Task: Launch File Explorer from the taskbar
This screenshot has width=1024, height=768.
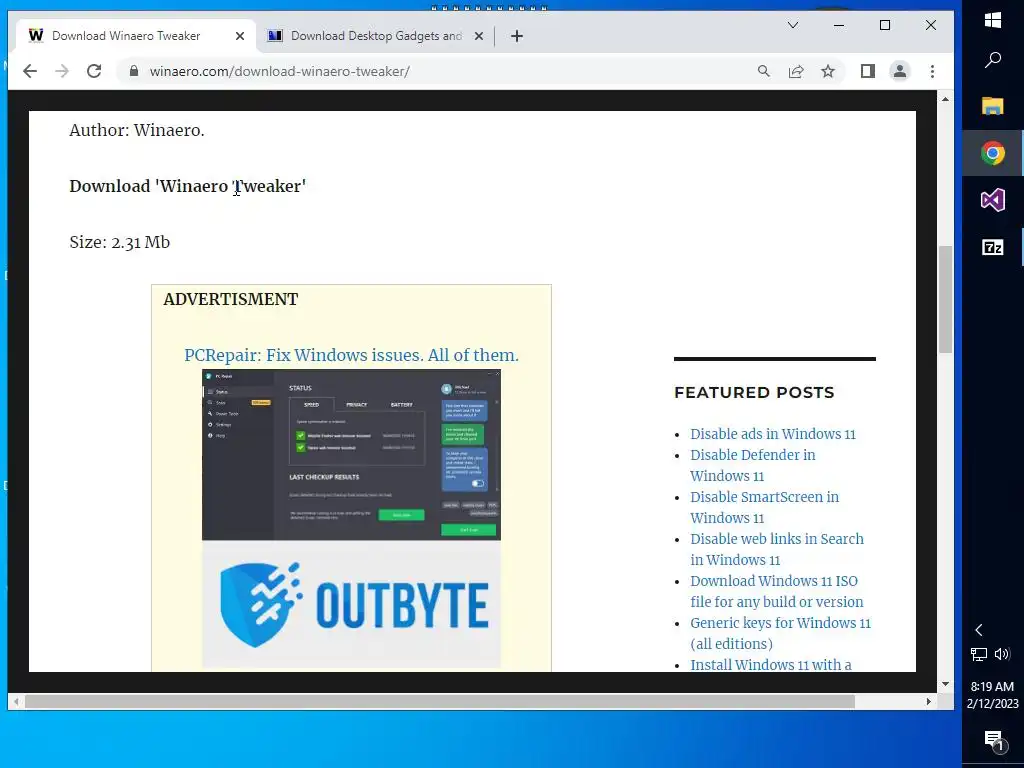Action: click(x=993, y=106)
